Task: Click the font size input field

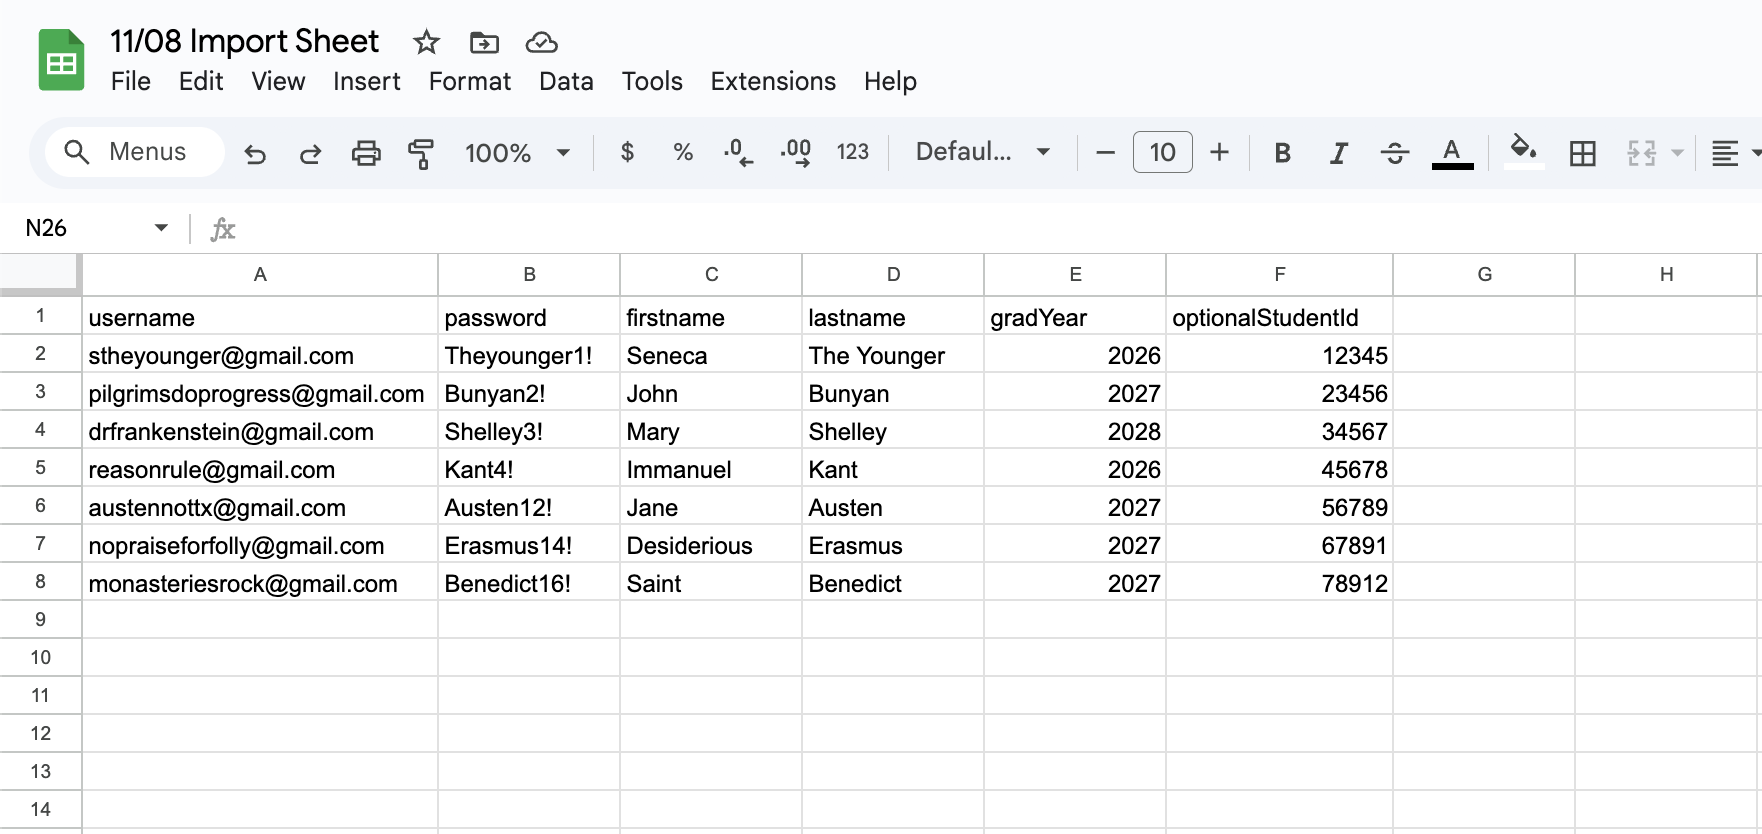Action: coord(1162,152)
